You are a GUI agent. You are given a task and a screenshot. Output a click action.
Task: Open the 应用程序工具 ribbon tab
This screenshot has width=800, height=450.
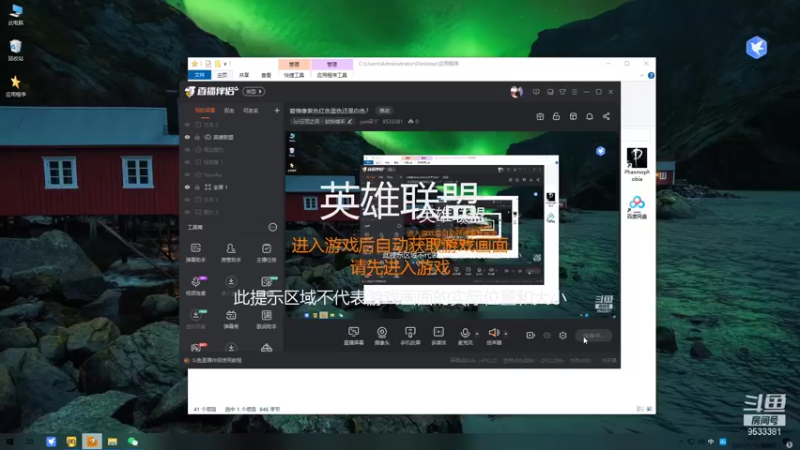(332, 75)
